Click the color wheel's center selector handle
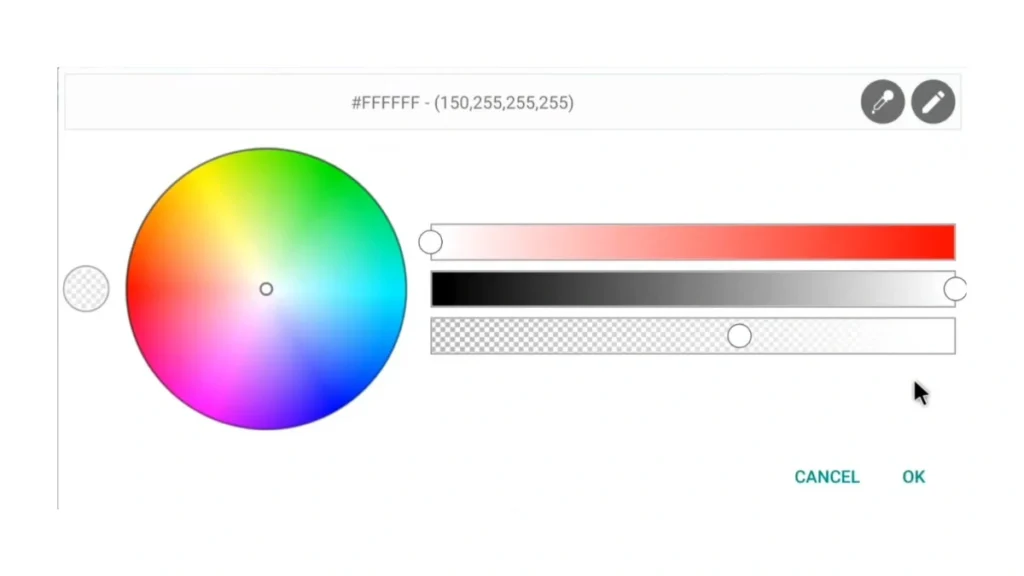The image size is (1024, 576). point(266,289)
